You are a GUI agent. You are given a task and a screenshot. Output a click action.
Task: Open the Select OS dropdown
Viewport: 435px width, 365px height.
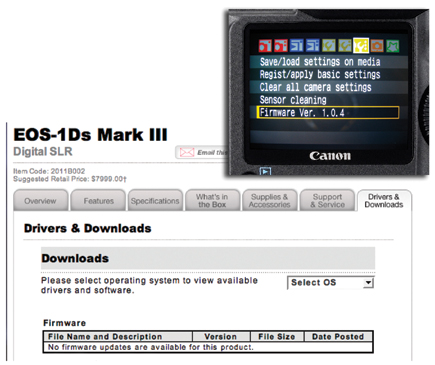click(x=331, y=283)
